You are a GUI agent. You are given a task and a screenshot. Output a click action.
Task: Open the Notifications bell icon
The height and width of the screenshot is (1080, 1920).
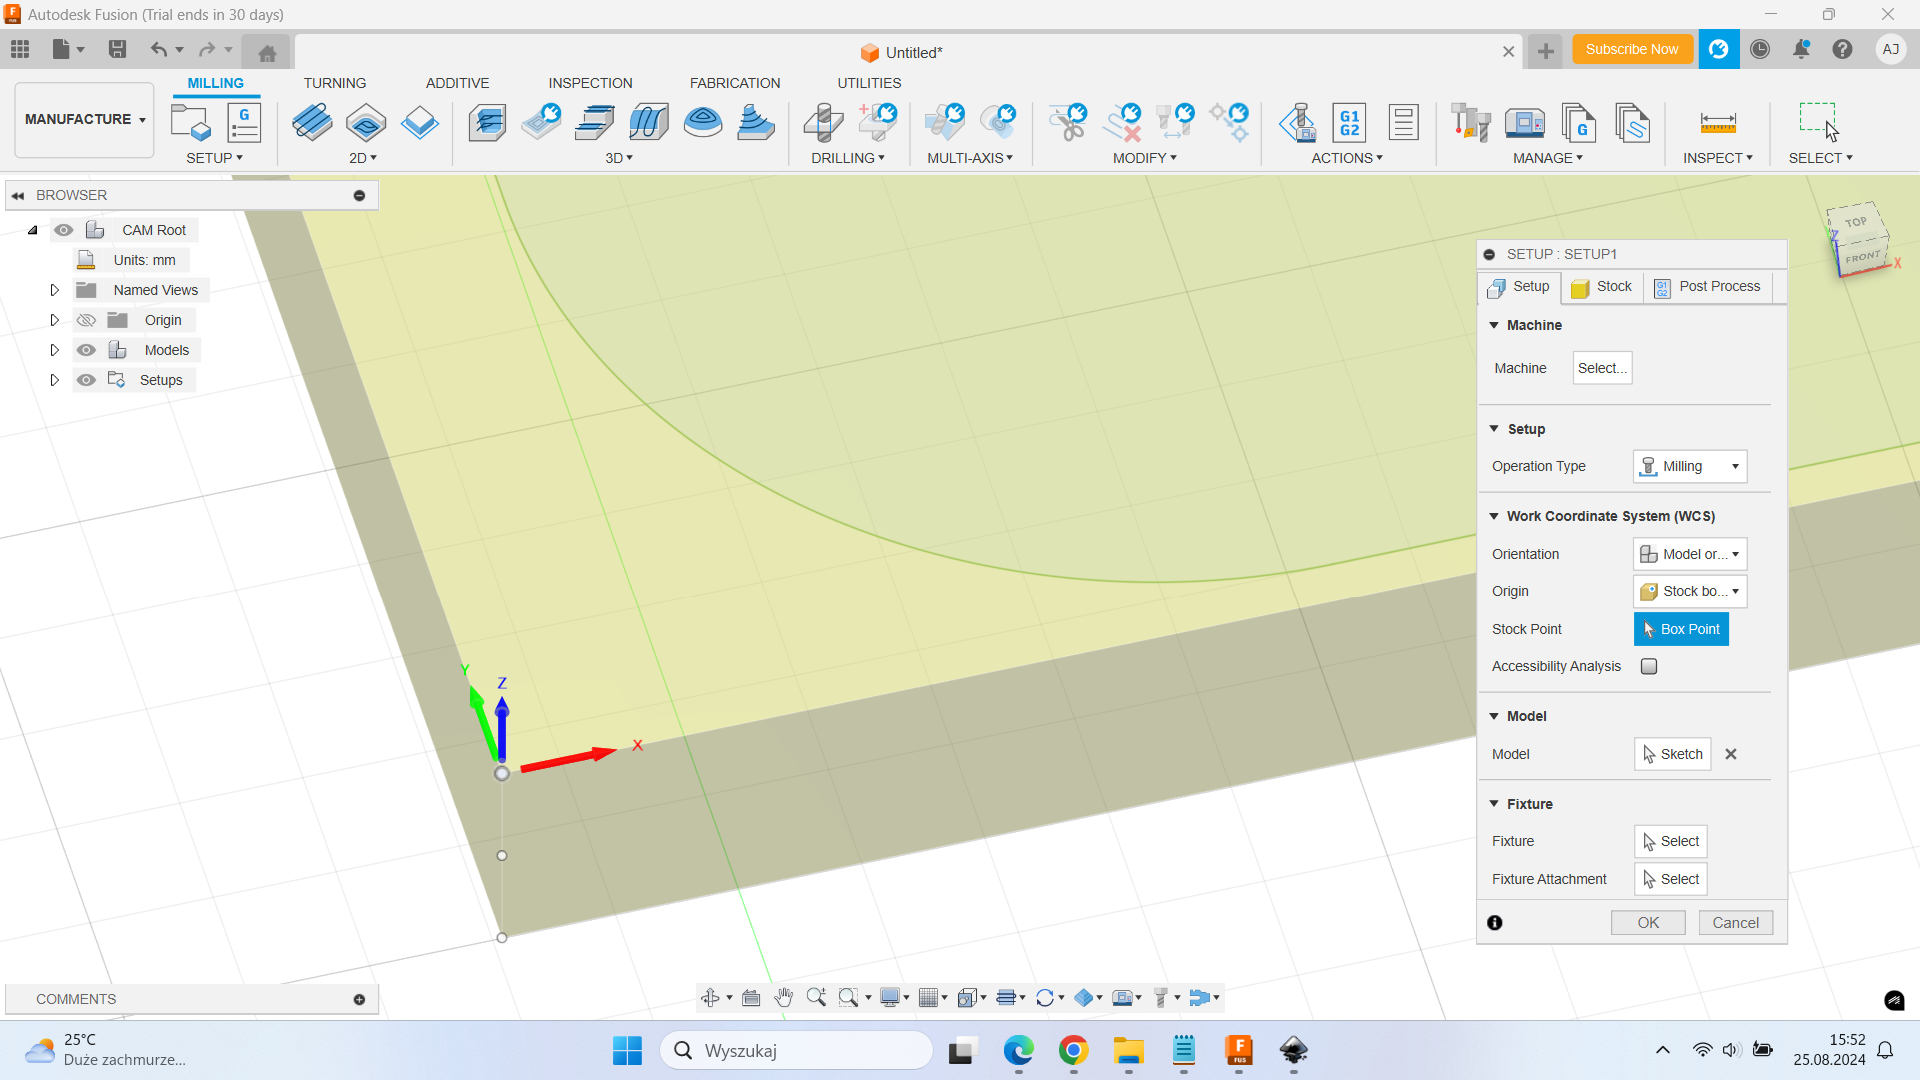click(x=1801, y=49)
